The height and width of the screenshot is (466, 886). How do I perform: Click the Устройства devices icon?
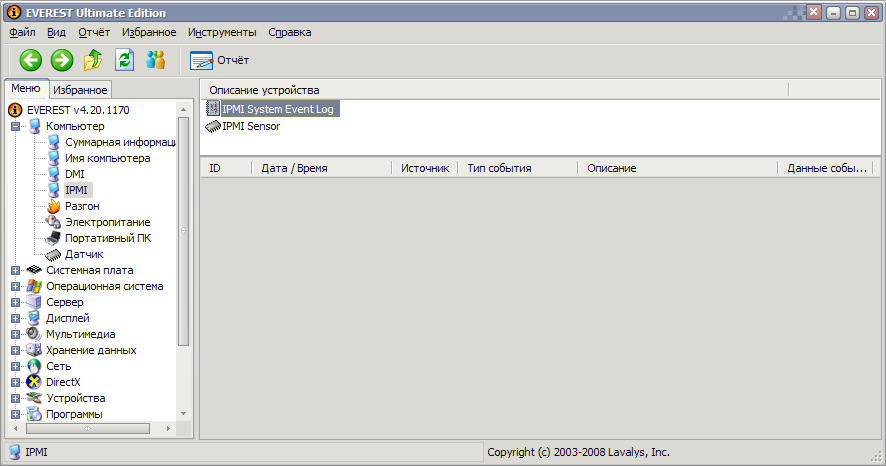(34, 398)
